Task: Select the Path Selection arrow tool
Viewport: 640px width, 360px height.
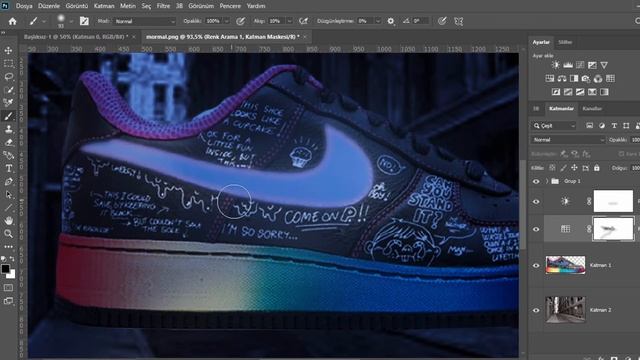Action: point(8,195)
